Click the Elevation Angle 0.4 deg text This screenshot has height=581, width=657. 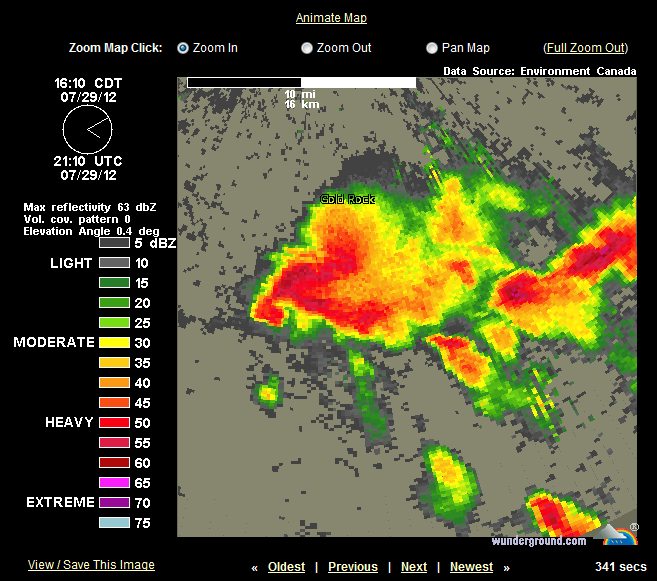coord(91,231)
